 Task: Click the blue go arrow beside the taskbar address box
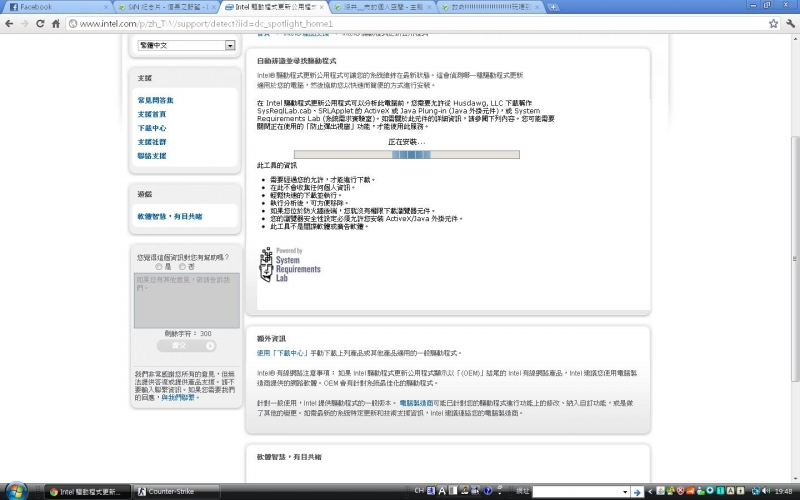point(637,492)
